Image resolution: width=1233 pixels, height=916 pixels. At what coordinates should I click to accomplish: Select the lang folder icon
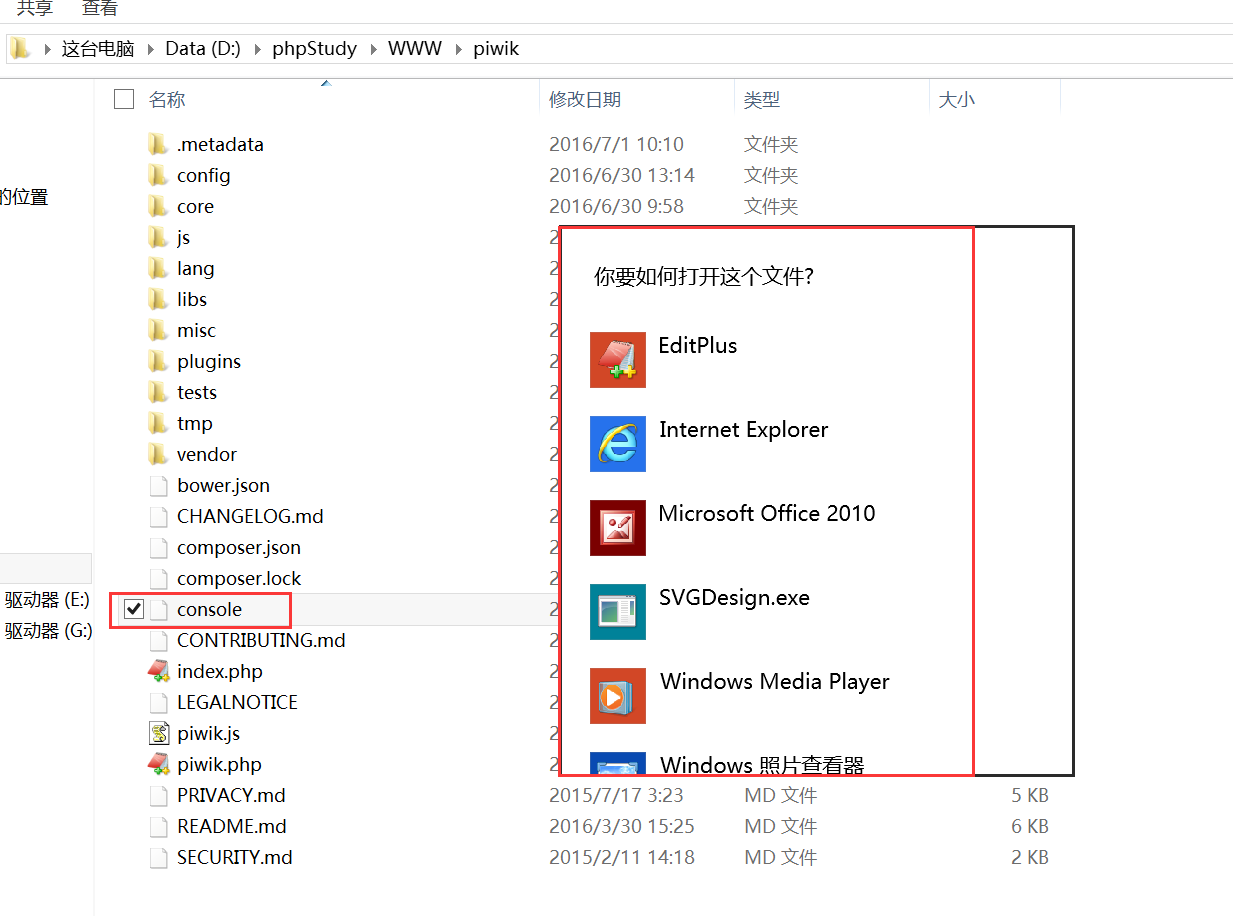(x=157, y=268)
